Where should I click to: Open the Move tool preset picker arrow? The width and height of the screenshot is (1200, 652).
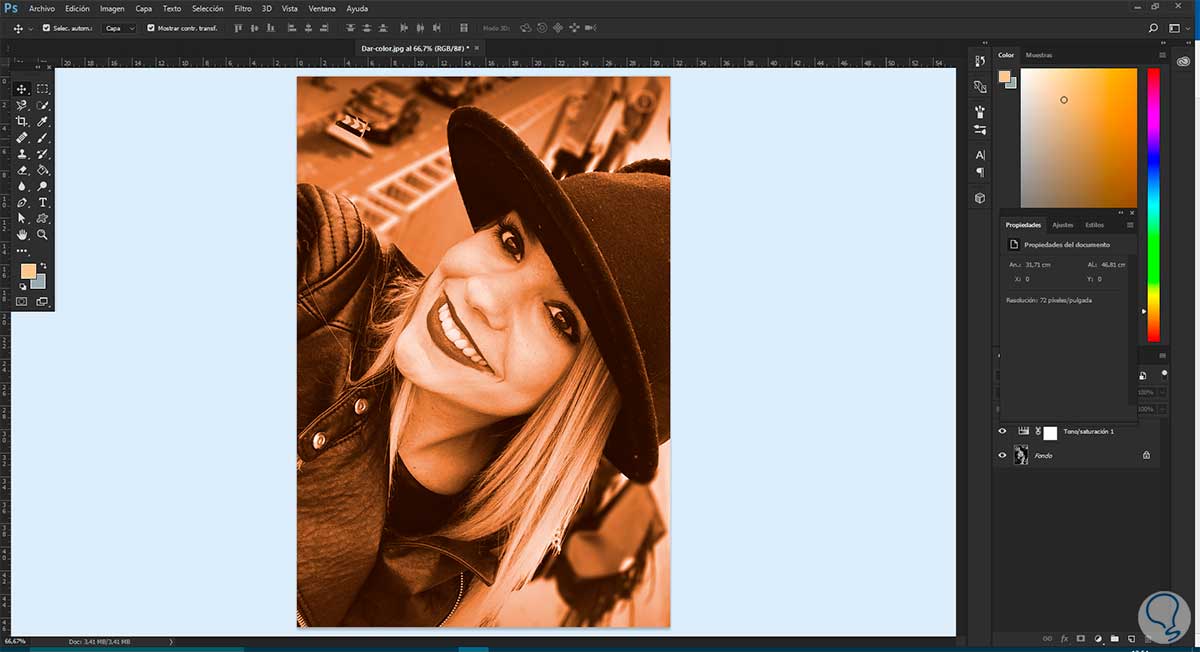(x=31, y=28)
